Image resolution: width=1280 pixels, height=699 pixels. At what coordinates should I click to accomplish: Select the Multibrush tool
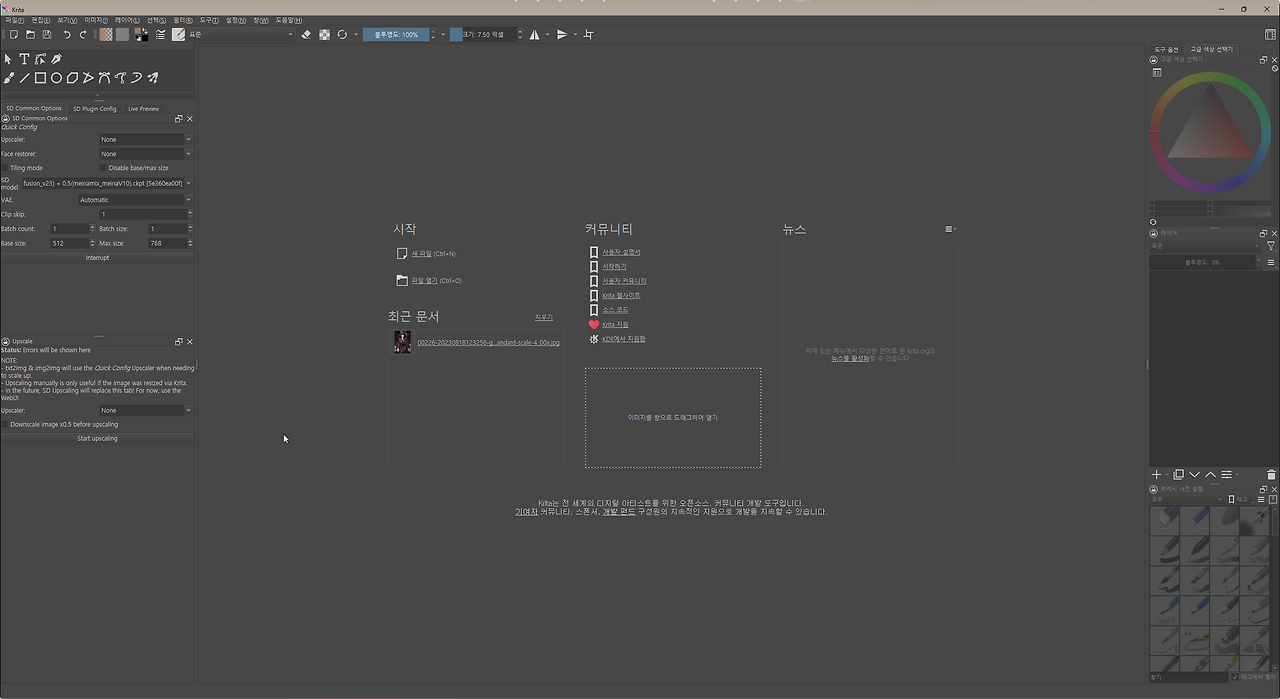(152, 77)
